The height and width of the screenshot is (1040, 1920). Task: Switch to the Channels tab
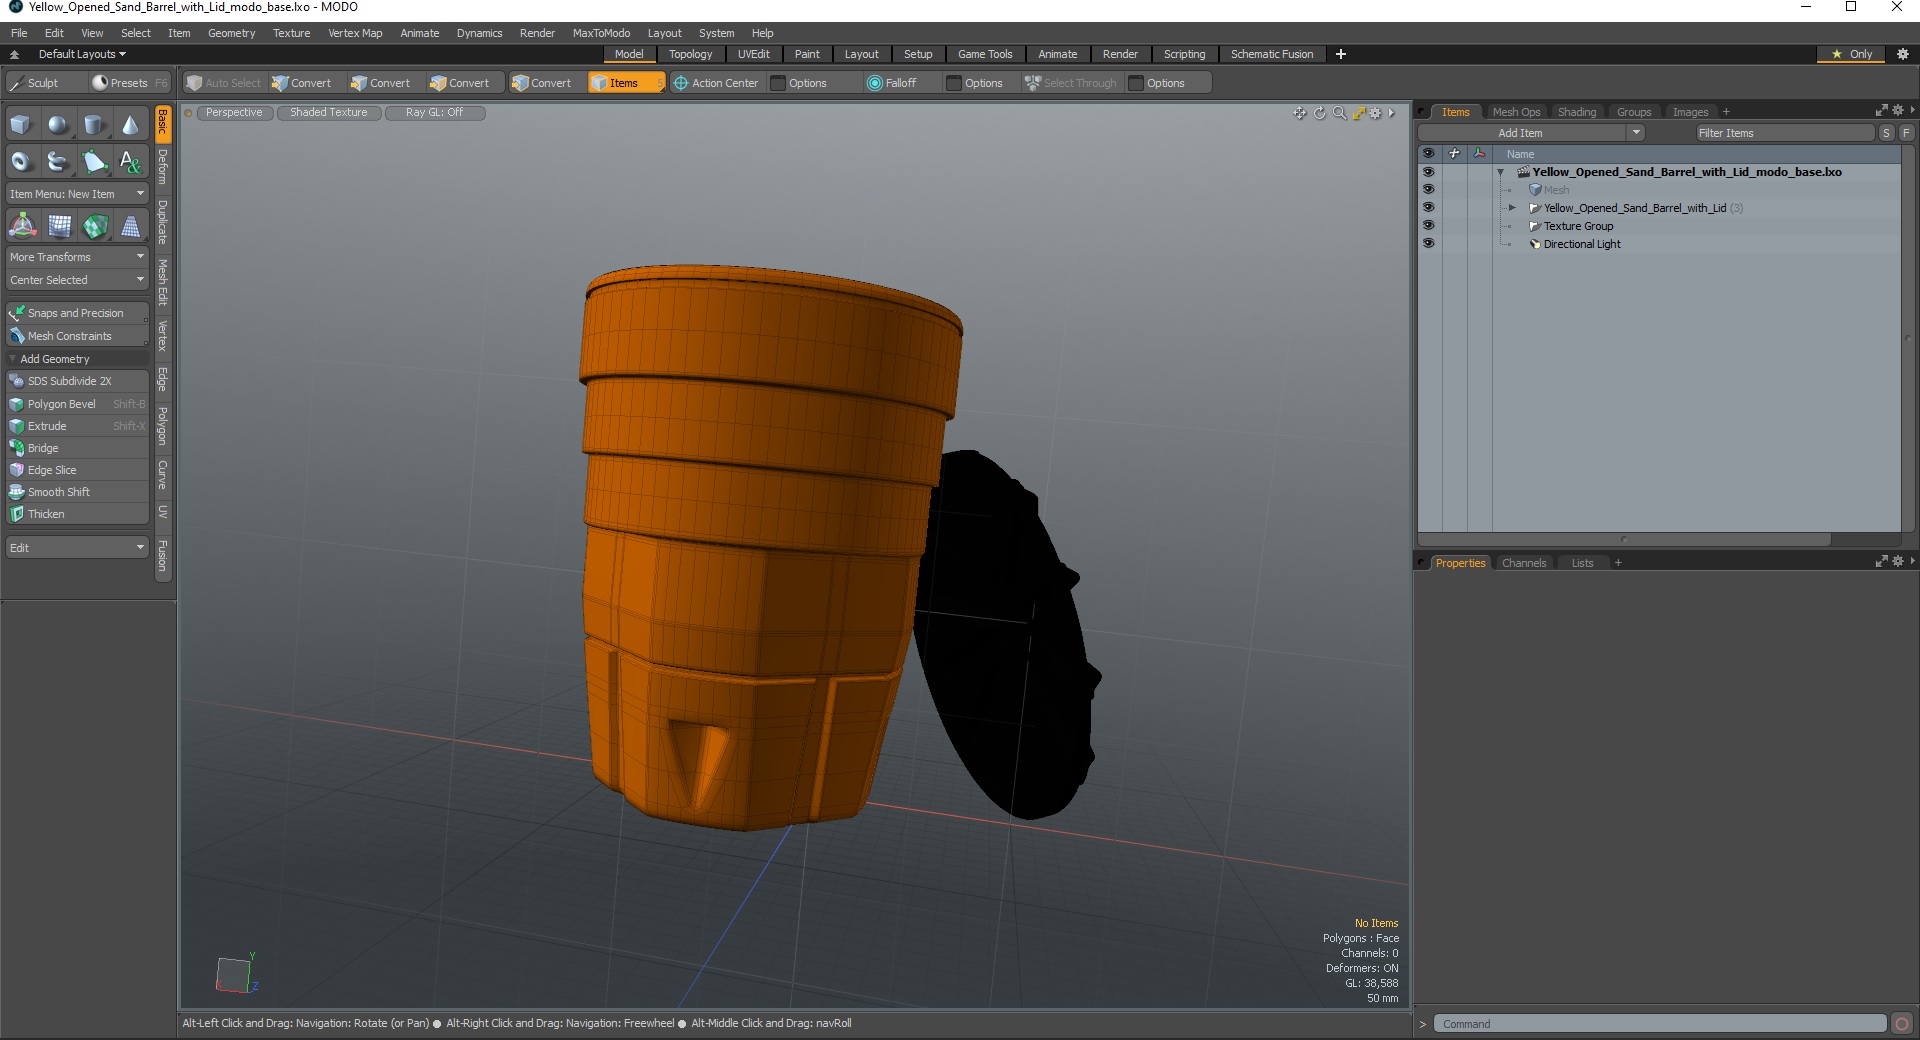1523,563
